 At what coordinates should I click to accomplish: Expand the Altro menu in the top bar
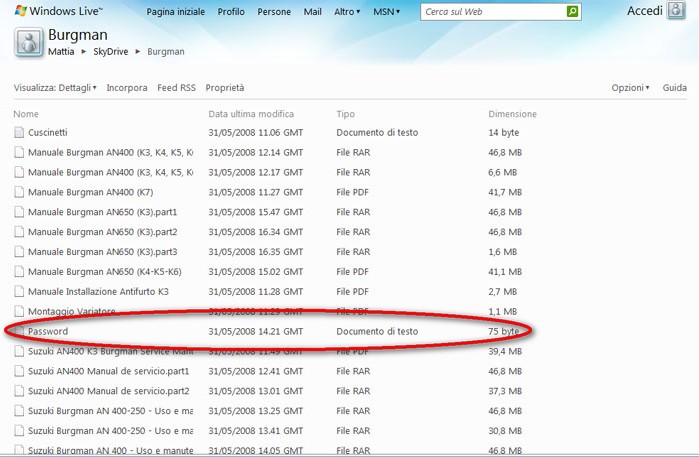click(x=347, y=12)
